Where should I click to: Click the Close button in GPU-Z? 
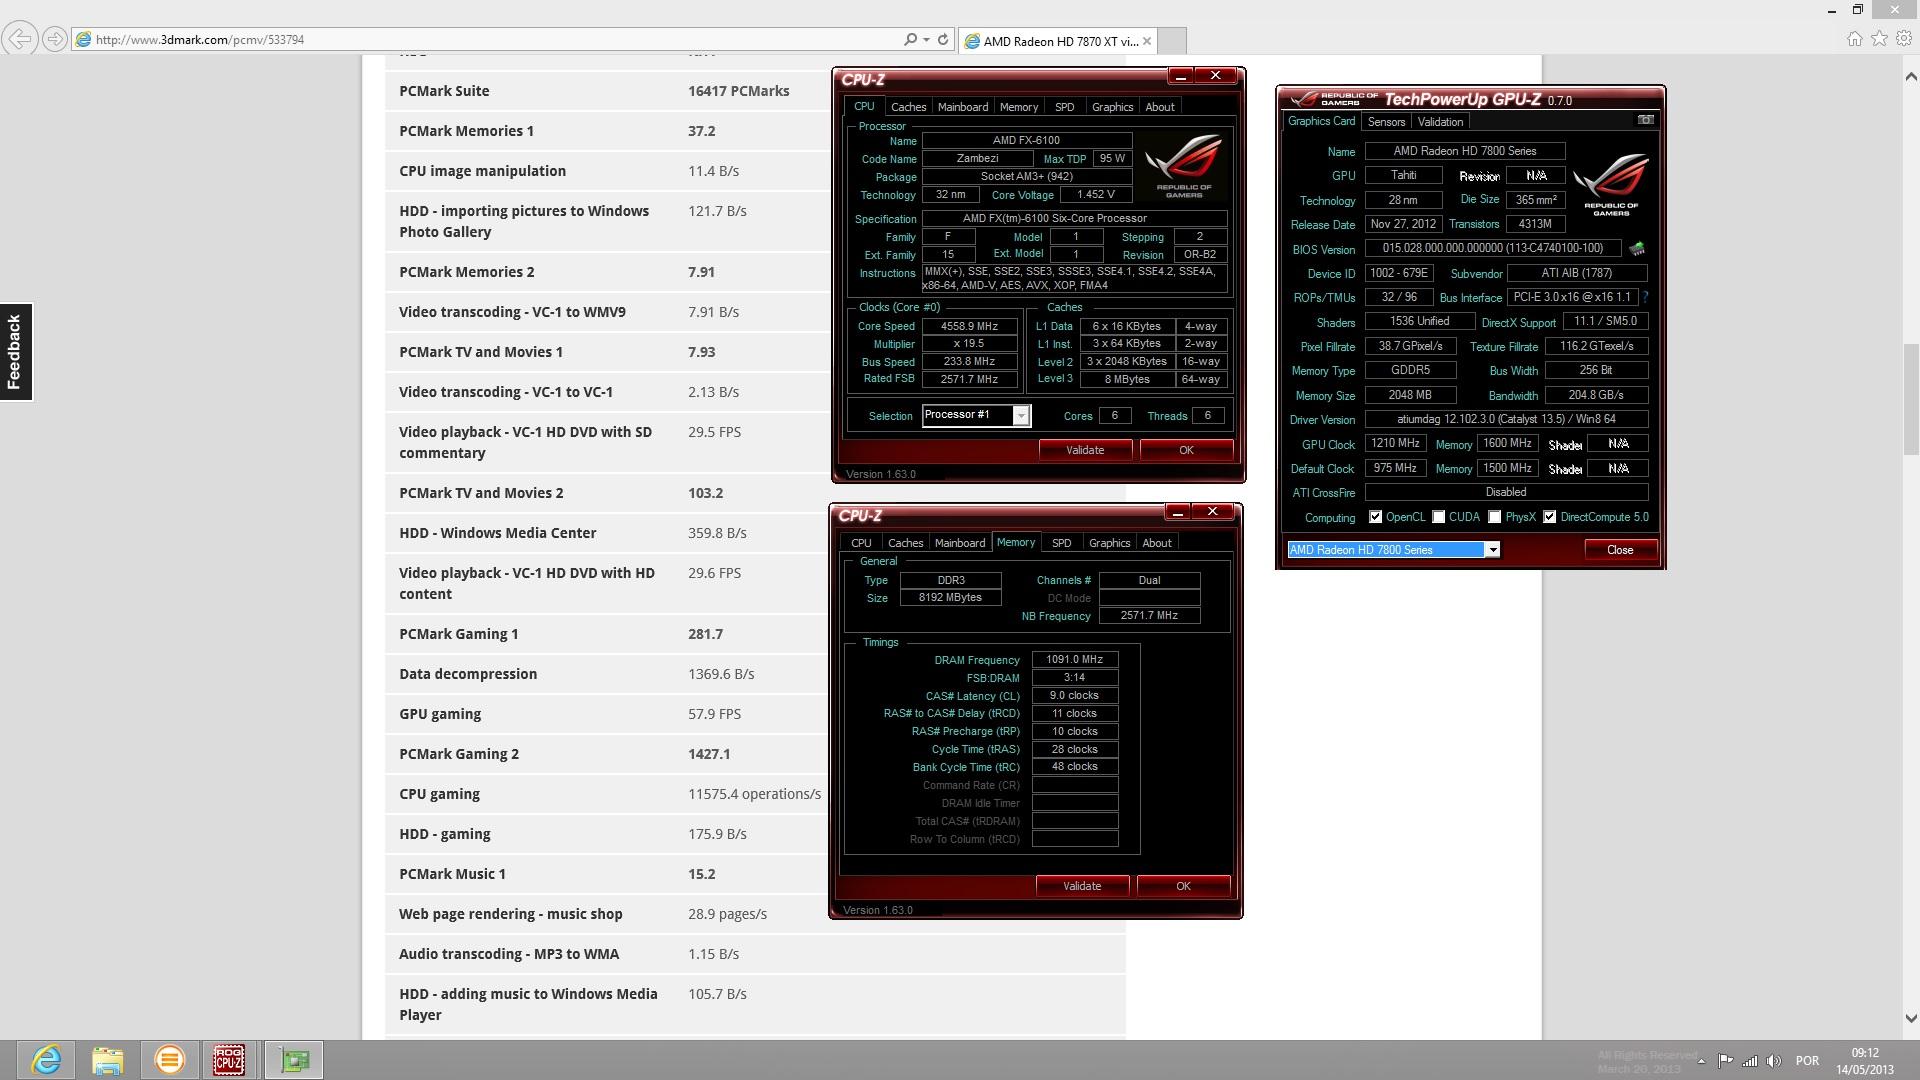pyautogui.click(x=1620, y=550)
